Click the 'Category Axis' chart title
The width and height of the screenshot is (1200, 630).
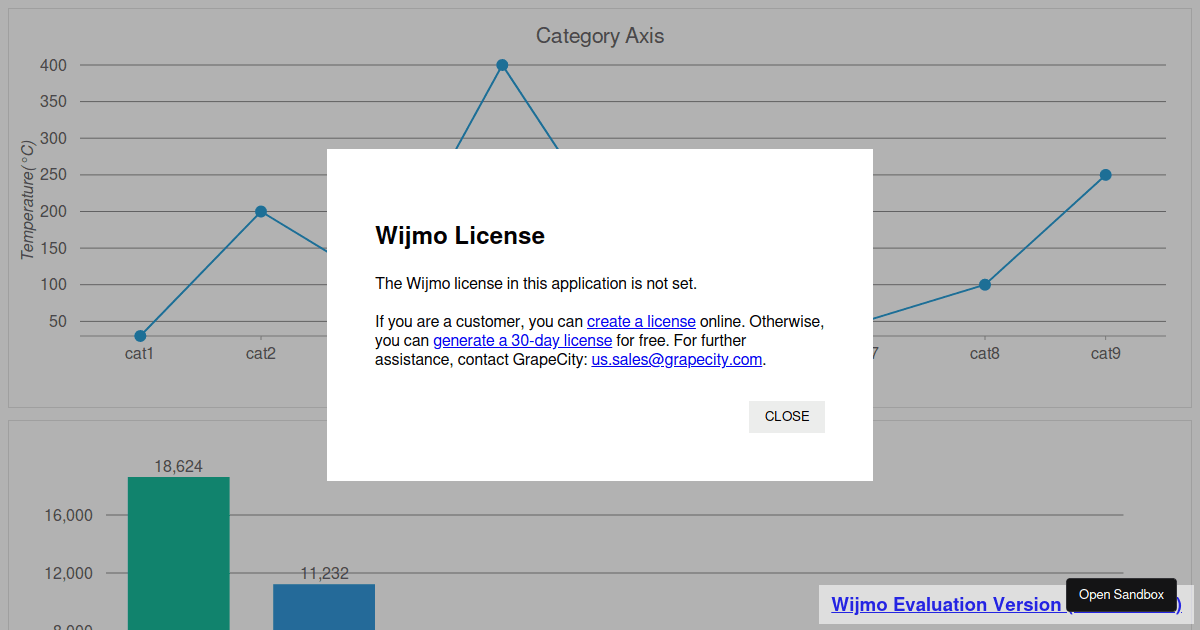click(x=600, y=36)
